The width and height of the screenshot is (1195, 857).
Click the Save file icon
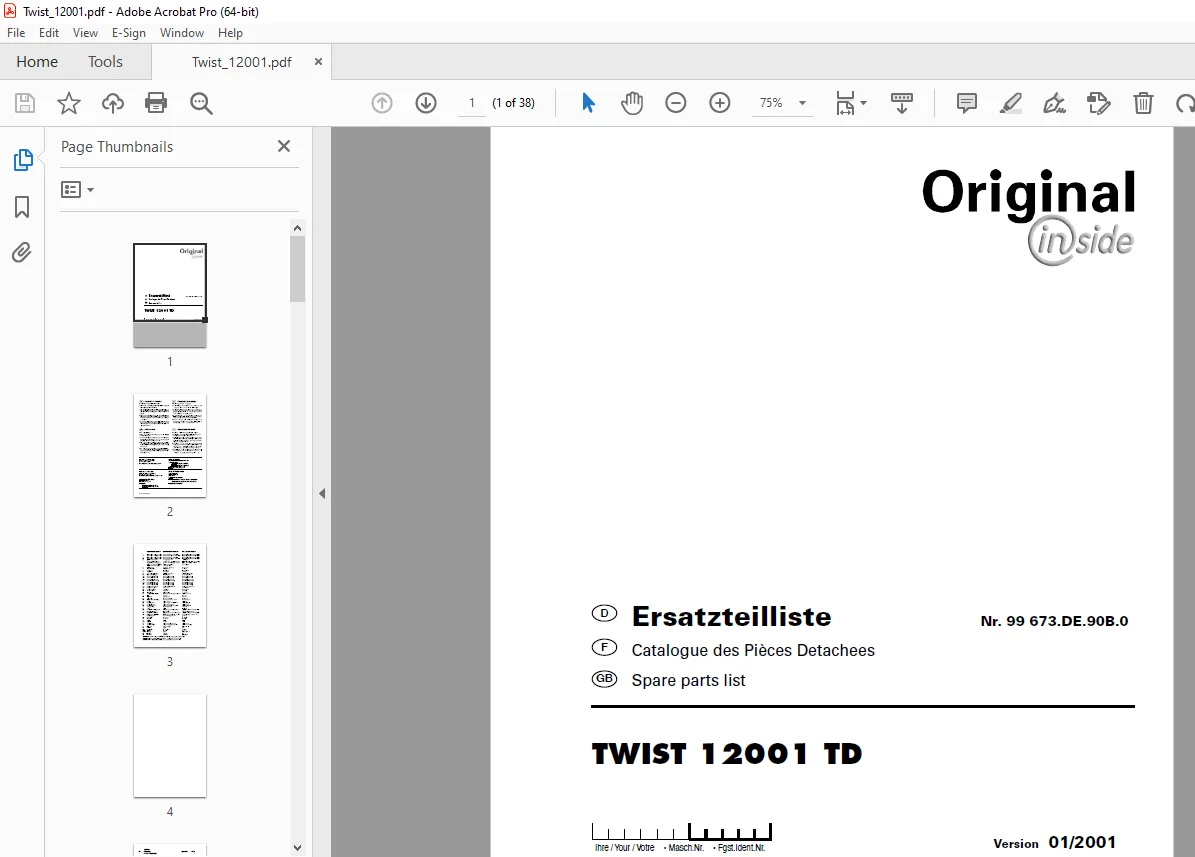click(x=25, y=103)
